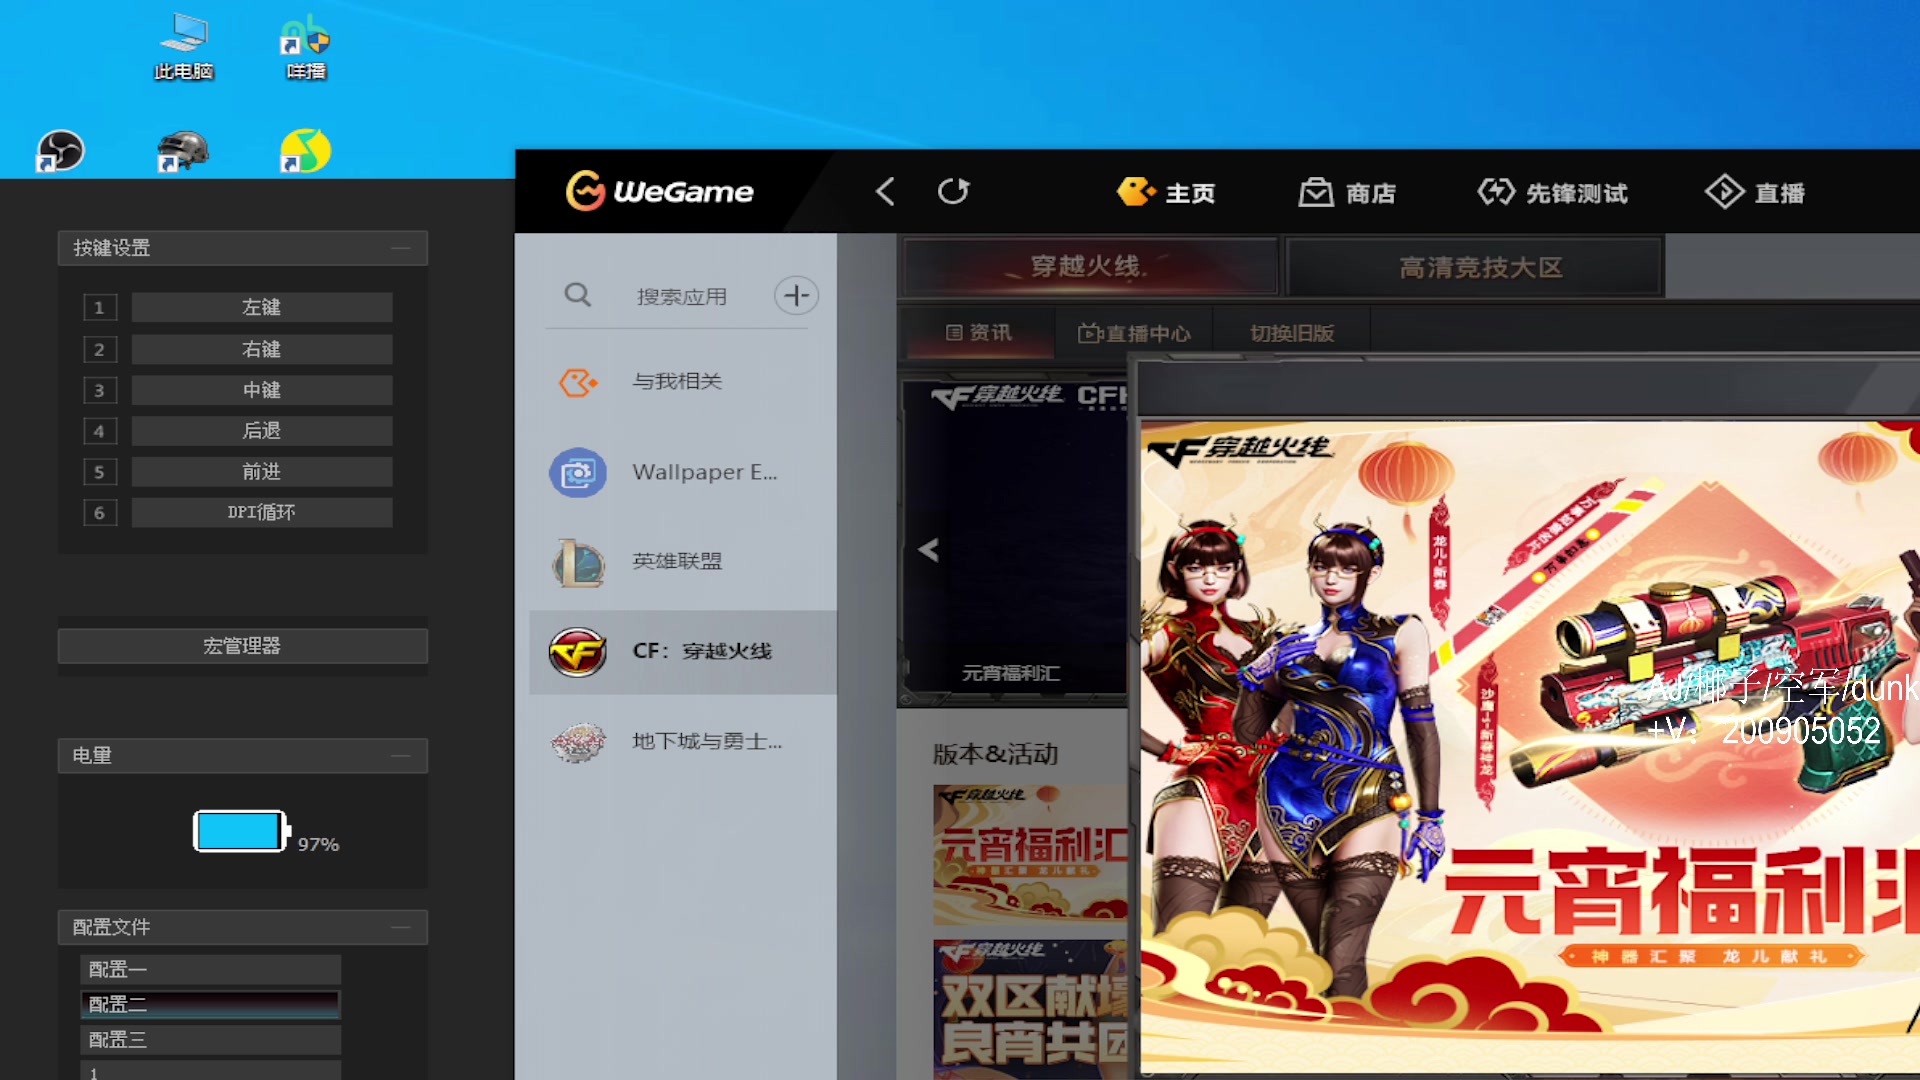Select profile 配置一
The width and height of the screenshot is (1920, 1080).
tap(210, 969)
